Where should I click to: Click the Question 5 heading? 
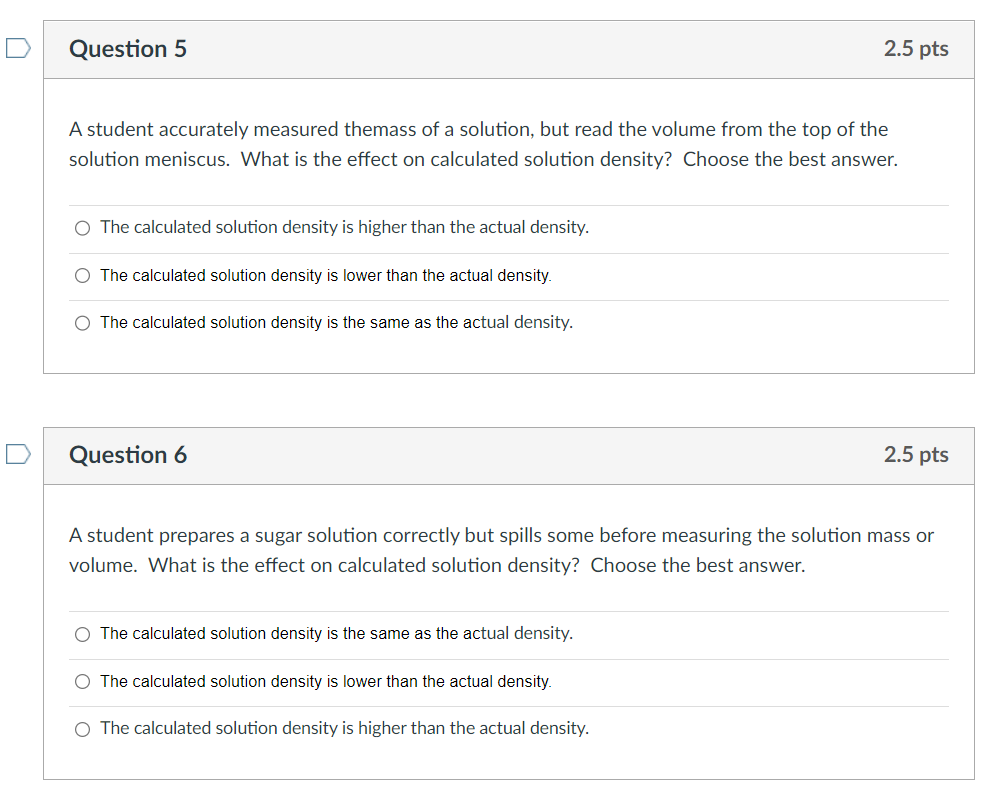coord(128,49)
